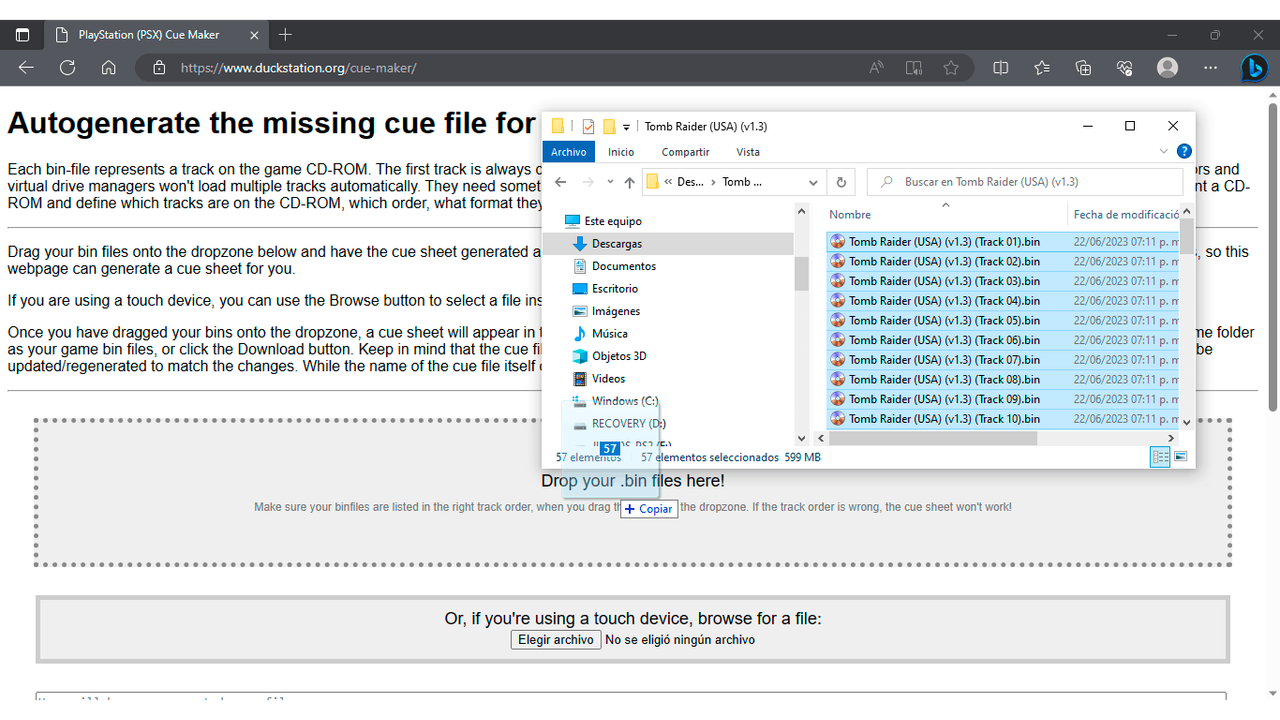This screenshot has height=720, width=1280.
Task: Open the Edge home page button
Action: tap(109, 68)
